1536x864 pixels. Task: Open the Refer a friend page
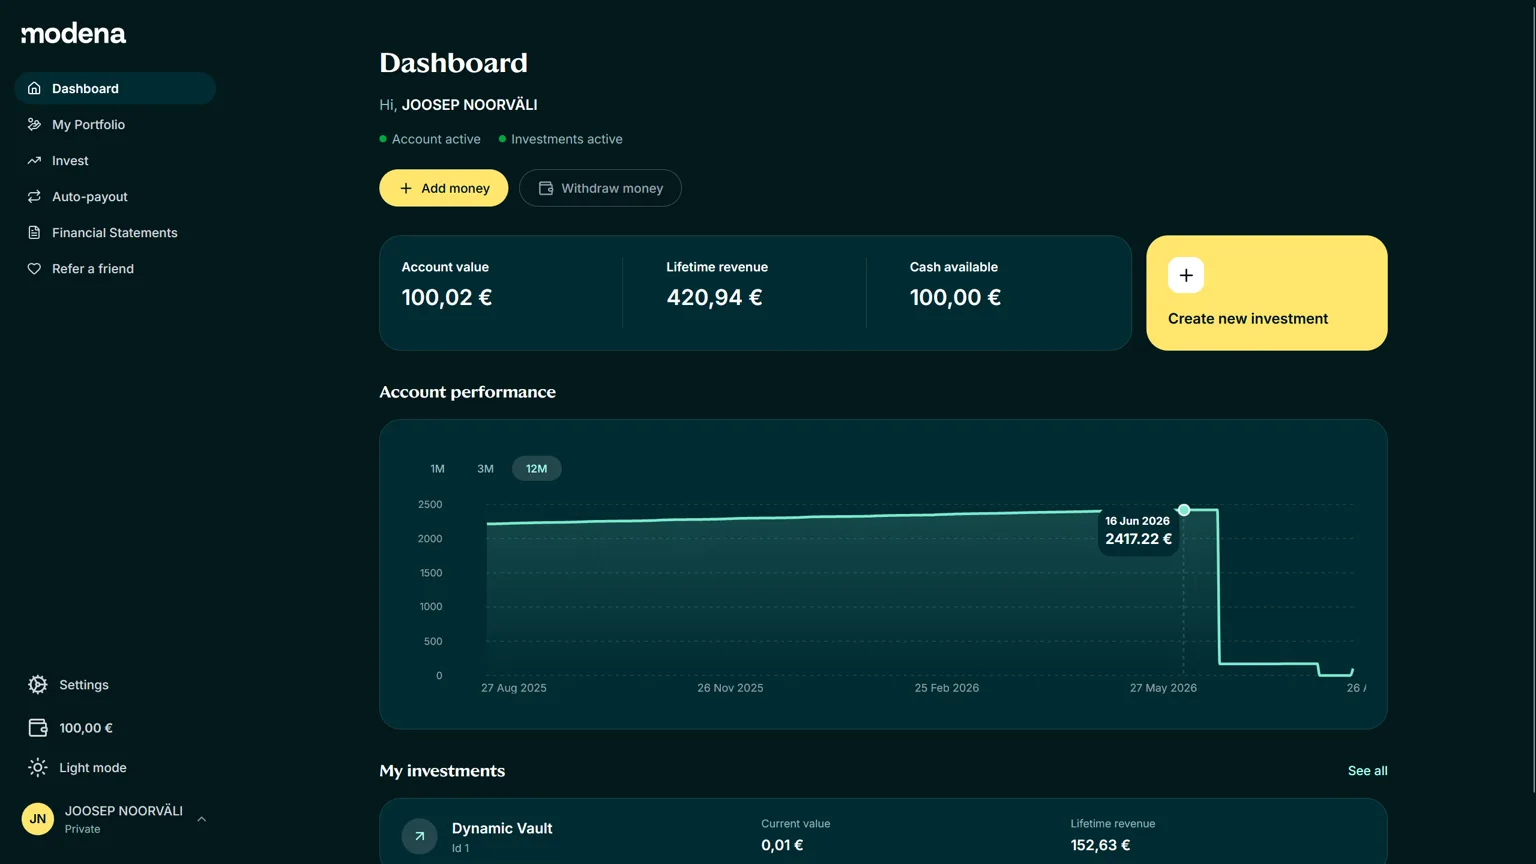(x=115, y=268)
